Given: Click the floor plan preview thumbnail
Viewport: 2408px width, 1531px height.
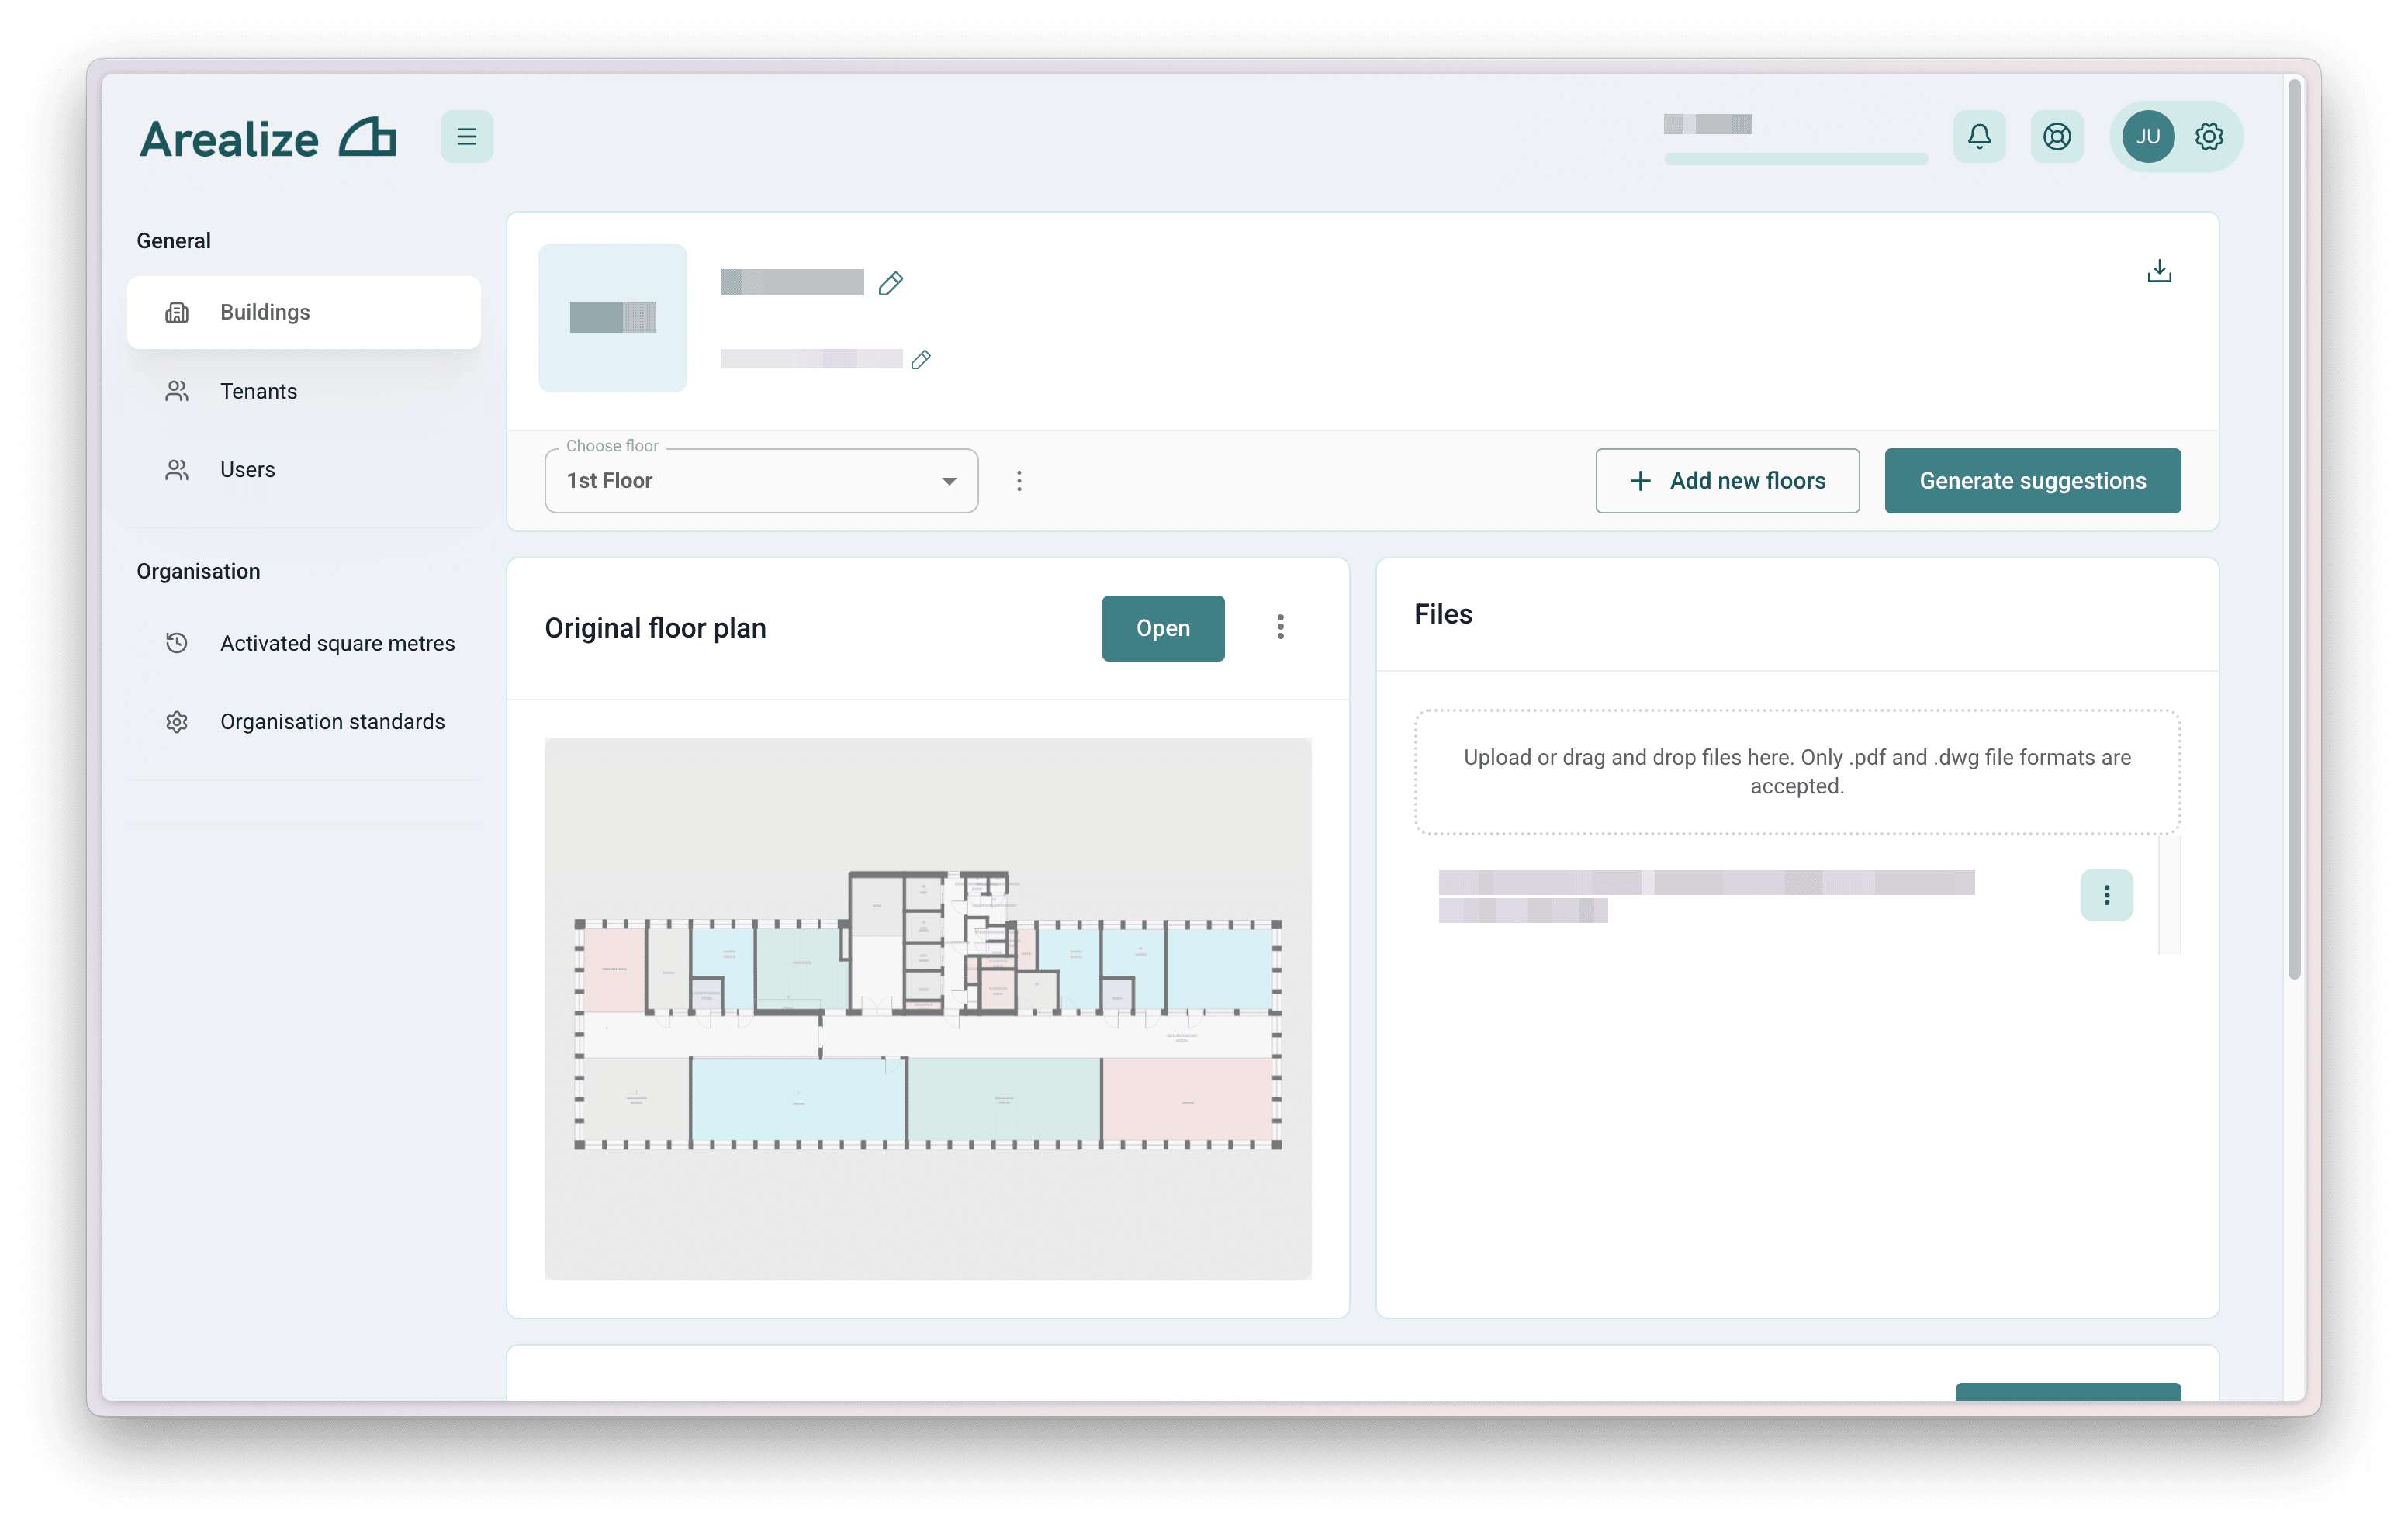Looking at the screenshot, I should pos(927,1009).
